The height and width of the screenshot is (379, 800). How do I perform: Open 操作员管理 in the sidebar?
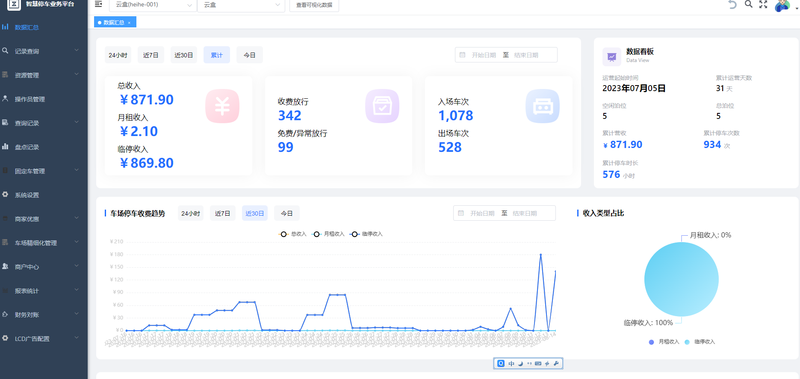pyautogui.click(x=43, y=99)
